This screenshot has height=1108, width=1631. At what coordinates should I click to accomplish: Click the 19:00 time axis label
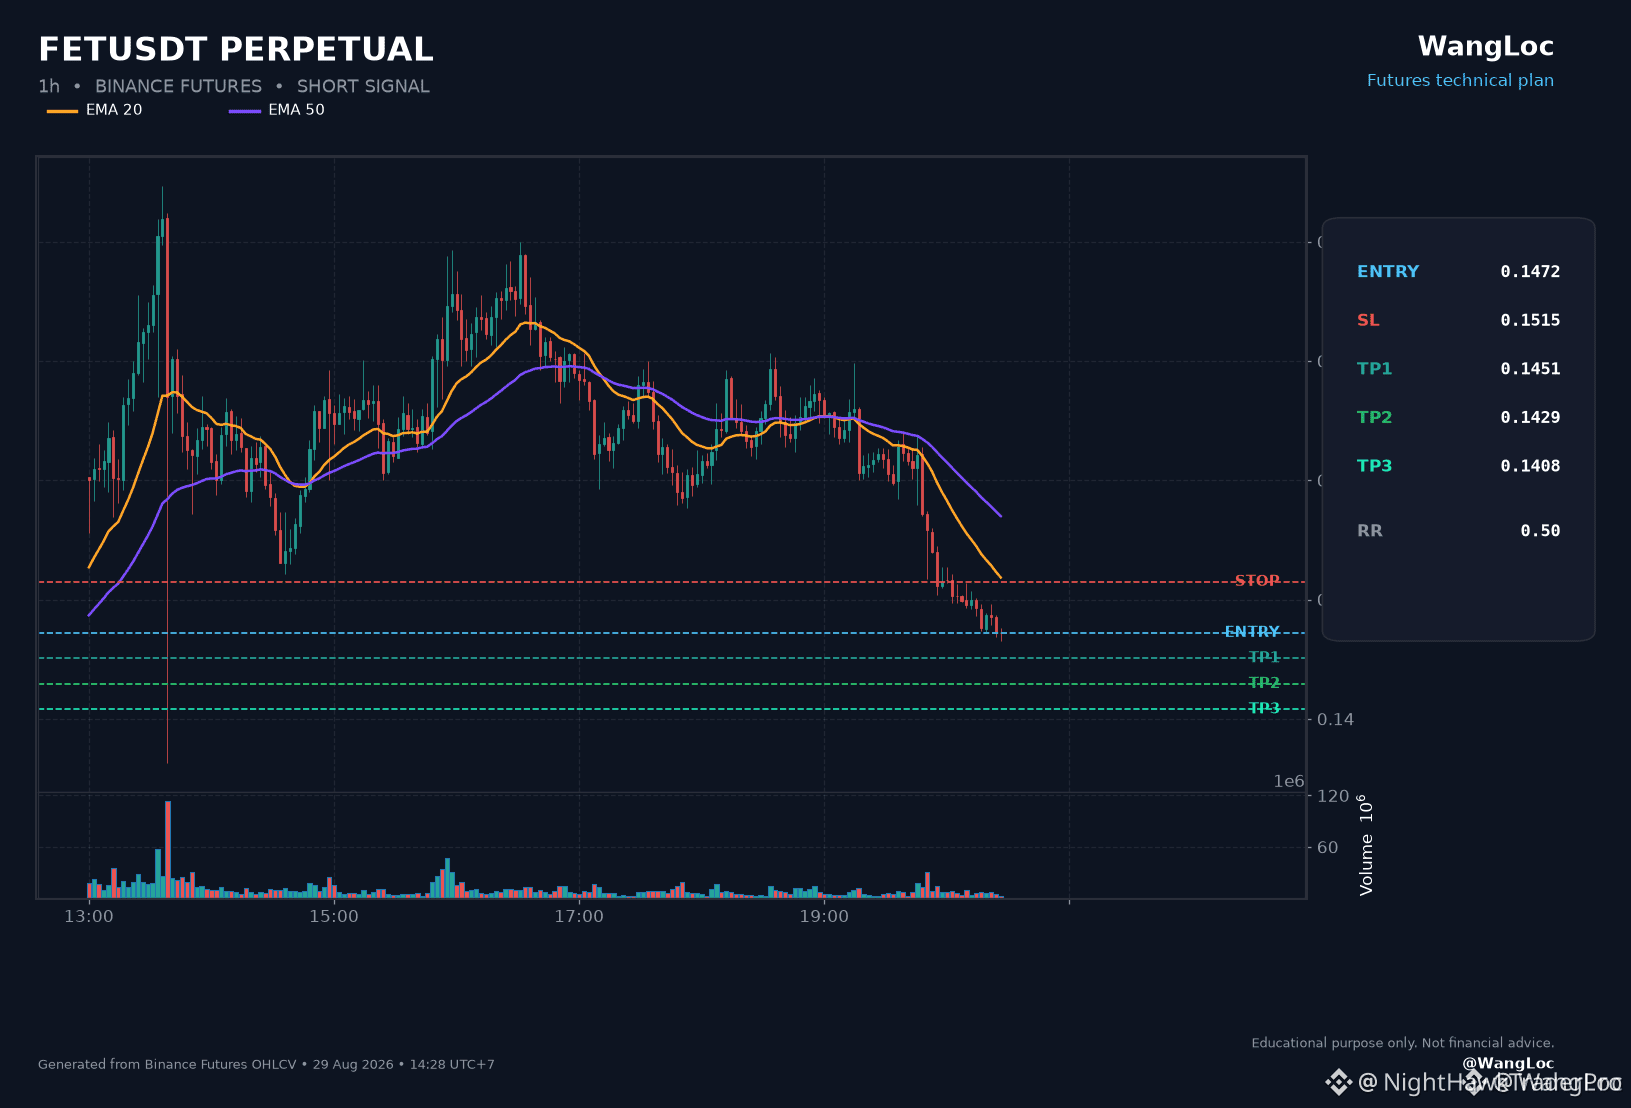(824, 917)
